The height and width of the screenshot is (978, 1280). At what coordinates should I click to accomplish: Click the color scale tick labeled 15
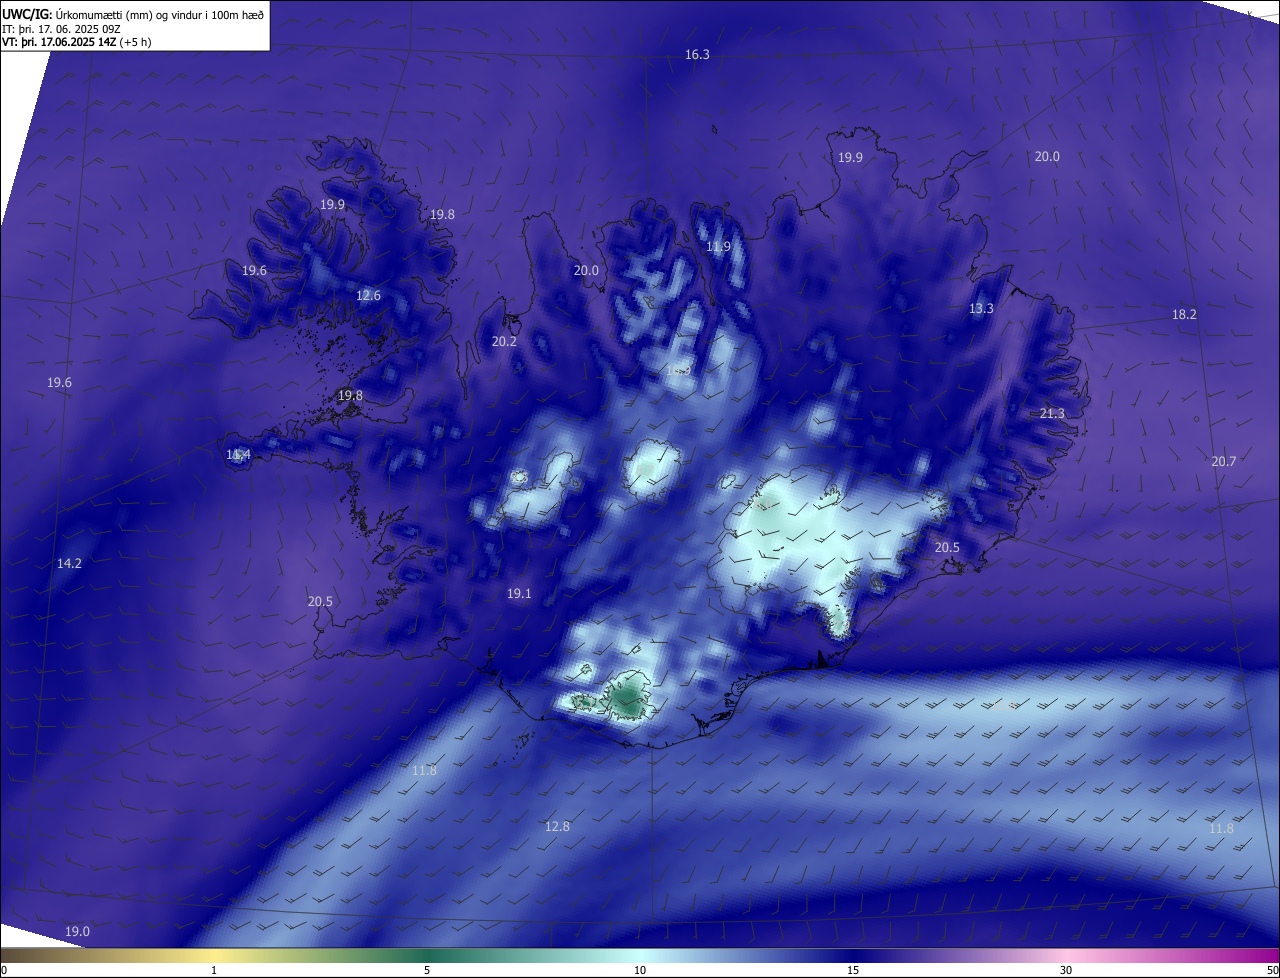(x=853, y=970)
